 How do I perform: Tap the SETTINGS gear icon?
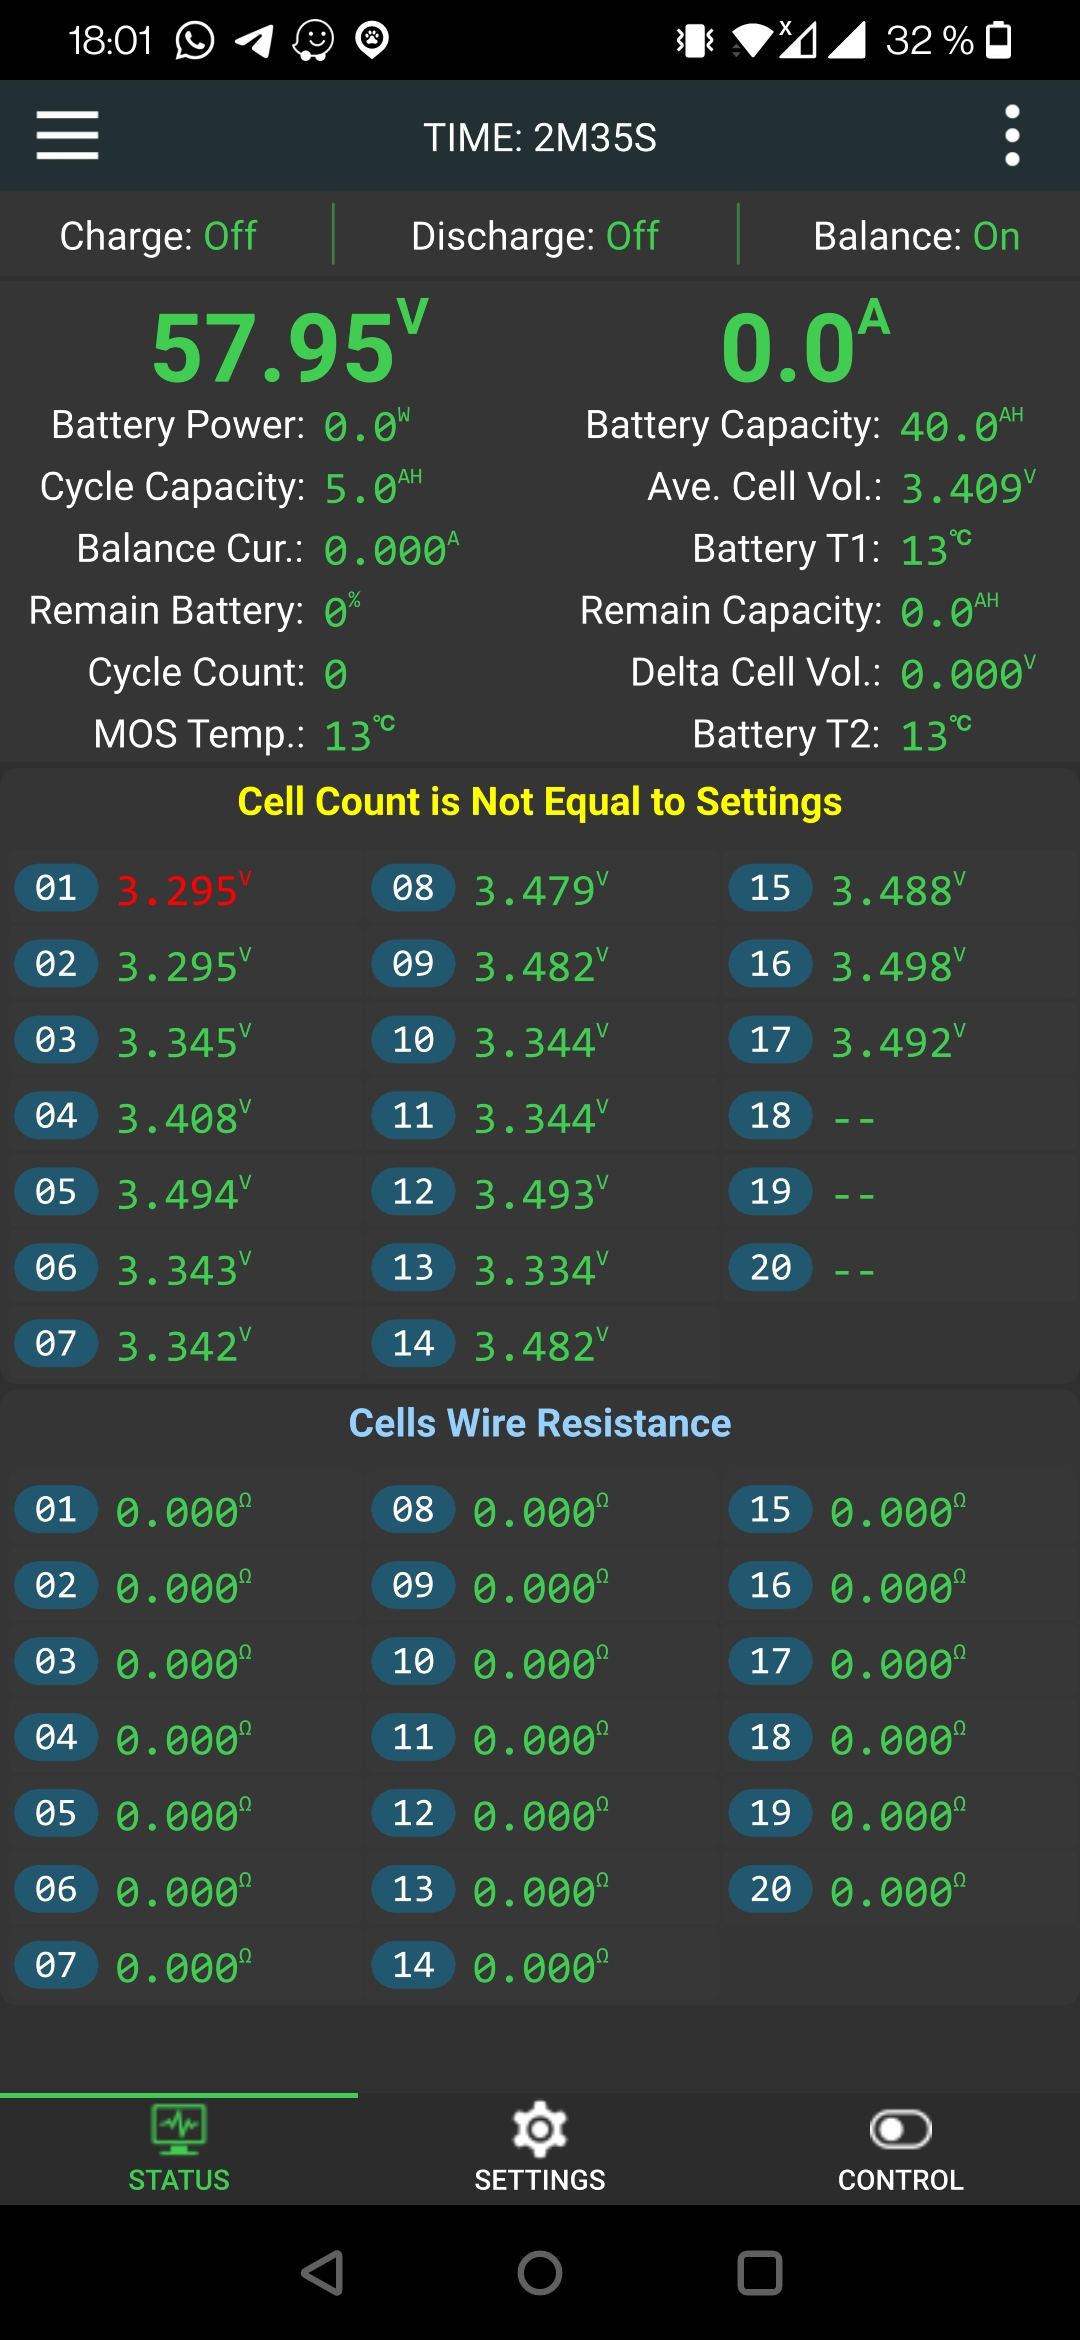tap(540, 2129)
